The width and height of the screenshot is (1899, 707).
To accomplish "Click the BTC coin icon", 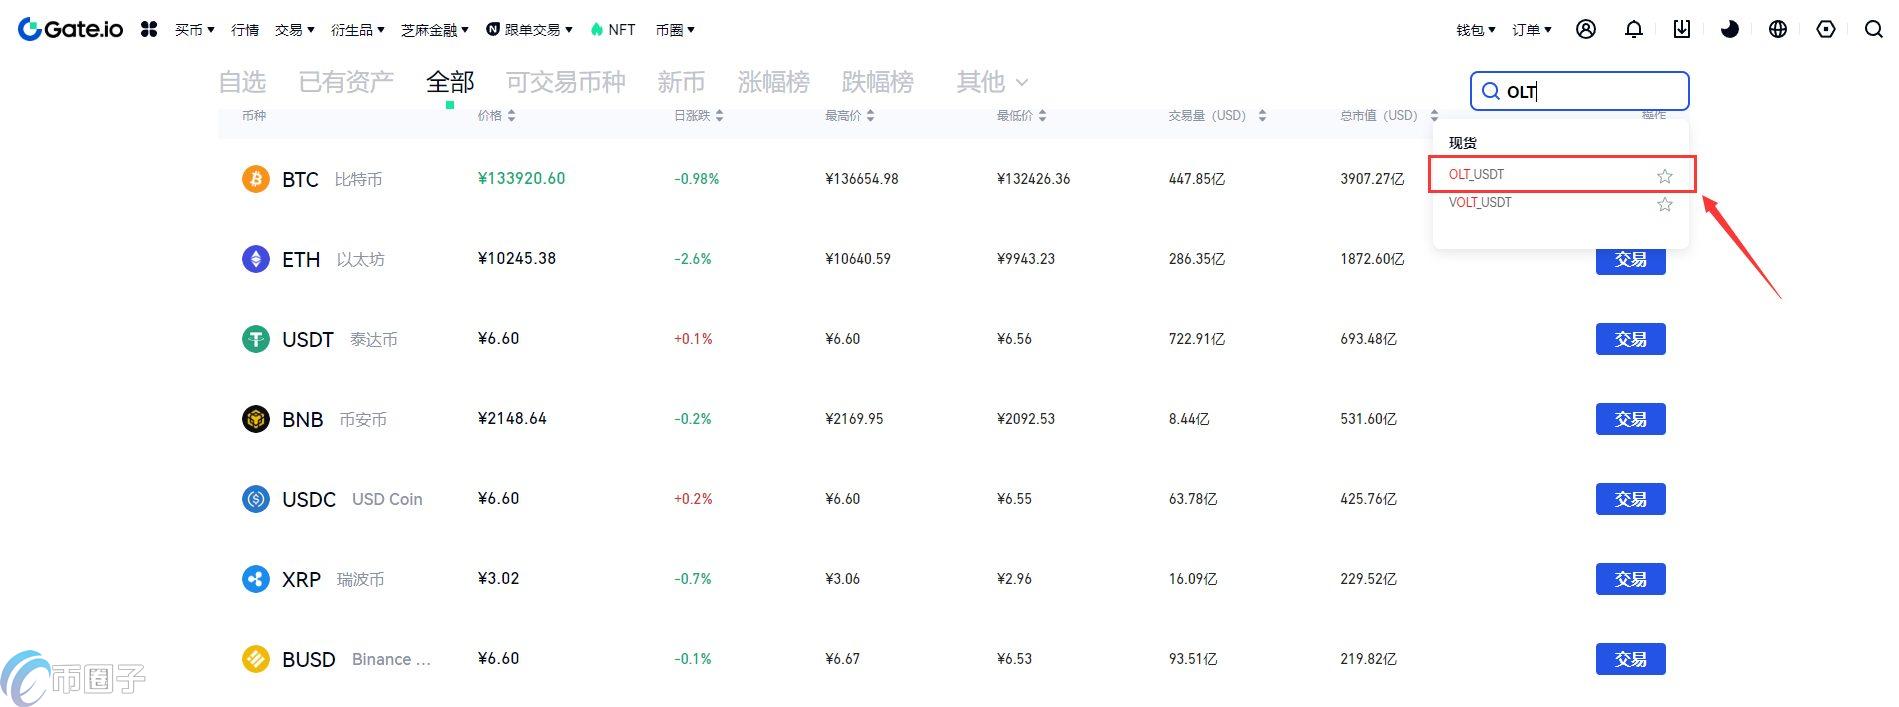I will [x=256, y=179].
